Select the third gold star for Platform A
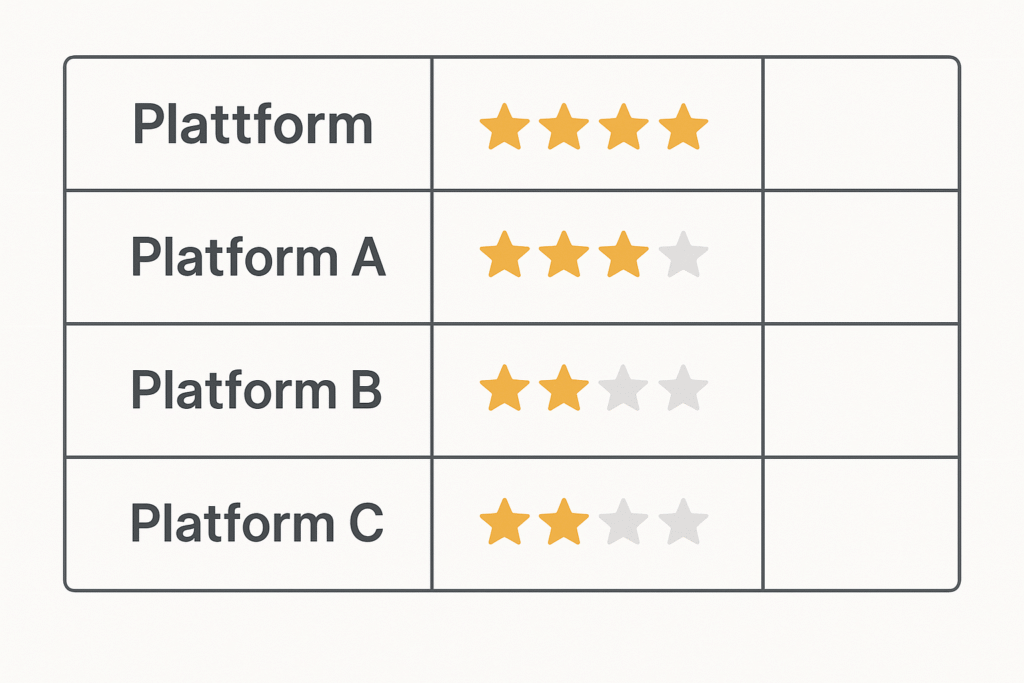1024x683 pixels. click(x=624, y=256)
